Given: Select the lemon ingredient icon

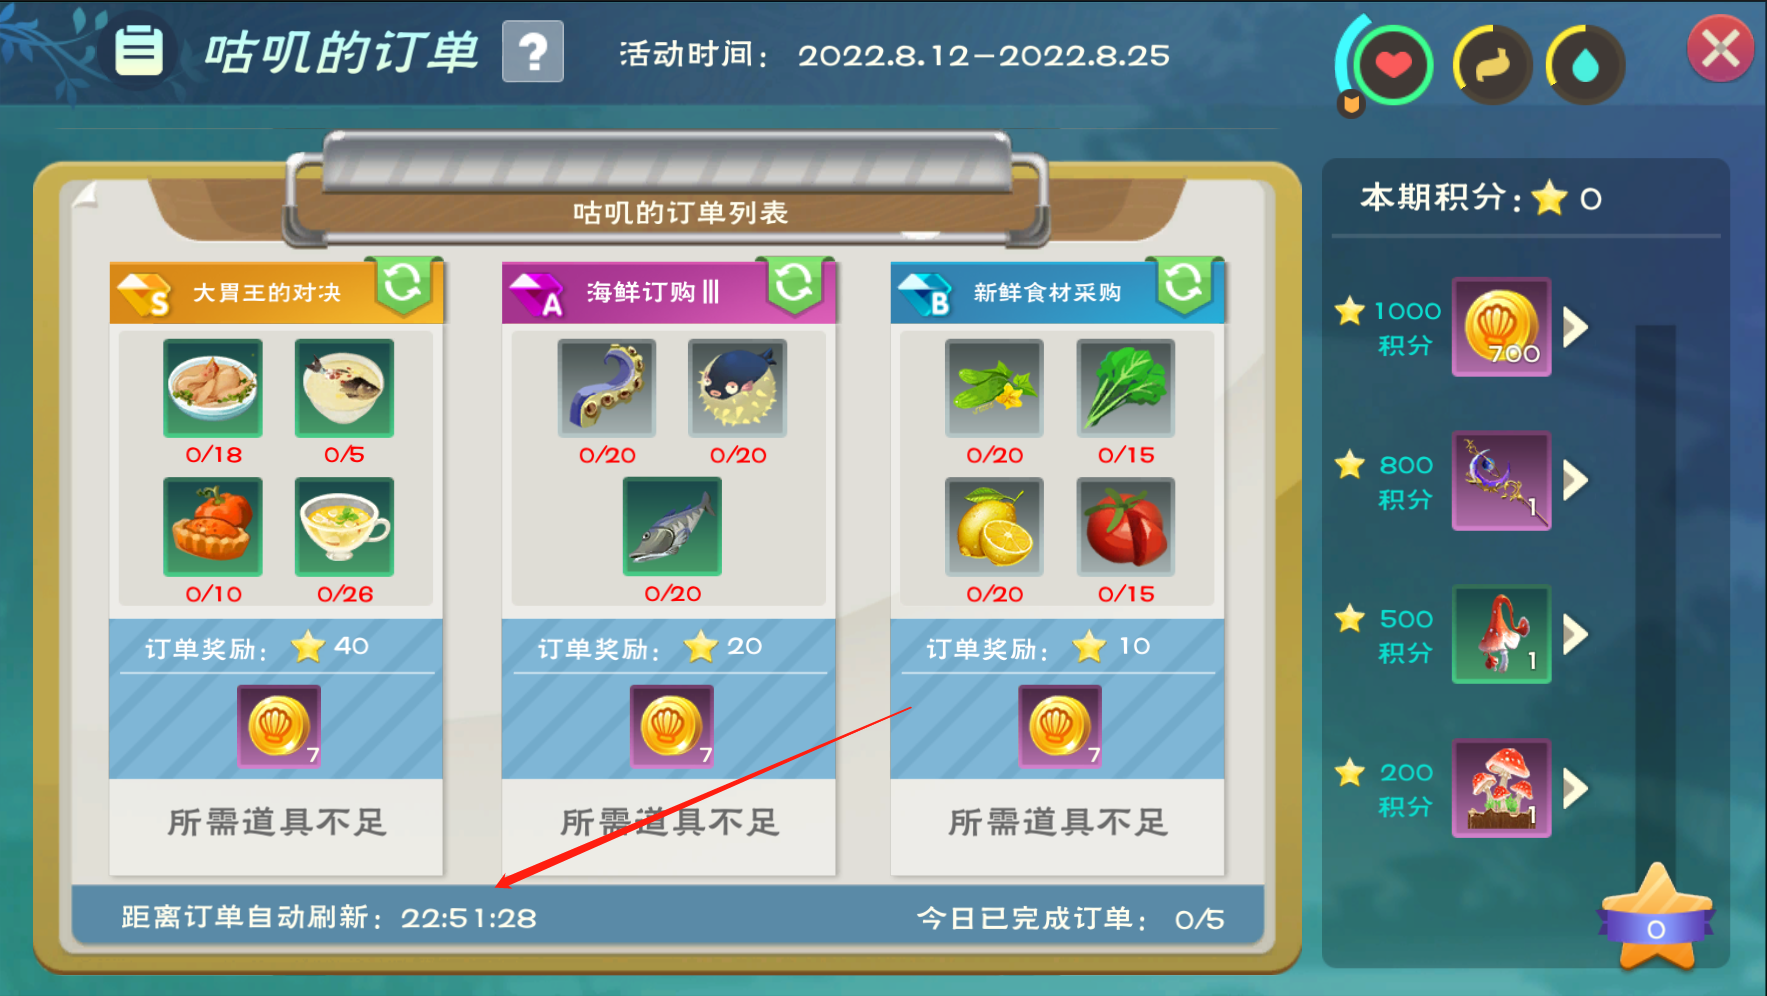Looking at the screenshot, I should (x=995, y=527).
